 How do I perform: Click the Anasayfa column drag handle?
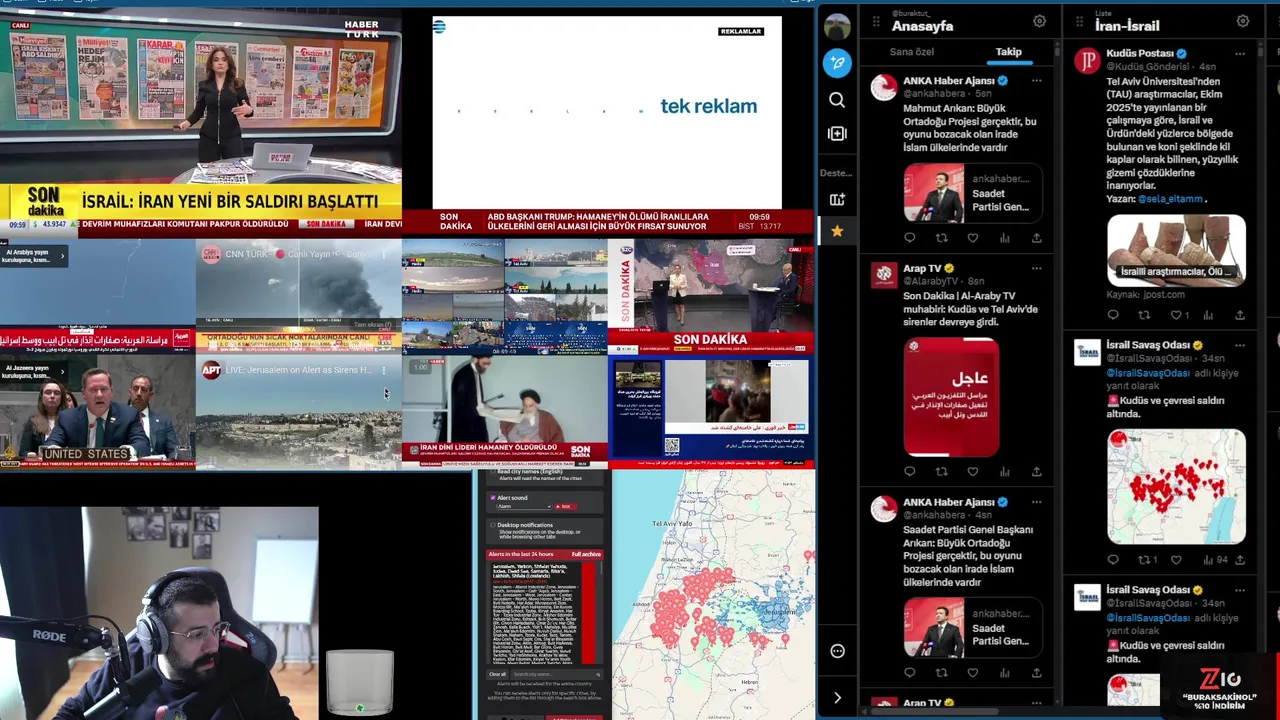(x=876, y=21)
